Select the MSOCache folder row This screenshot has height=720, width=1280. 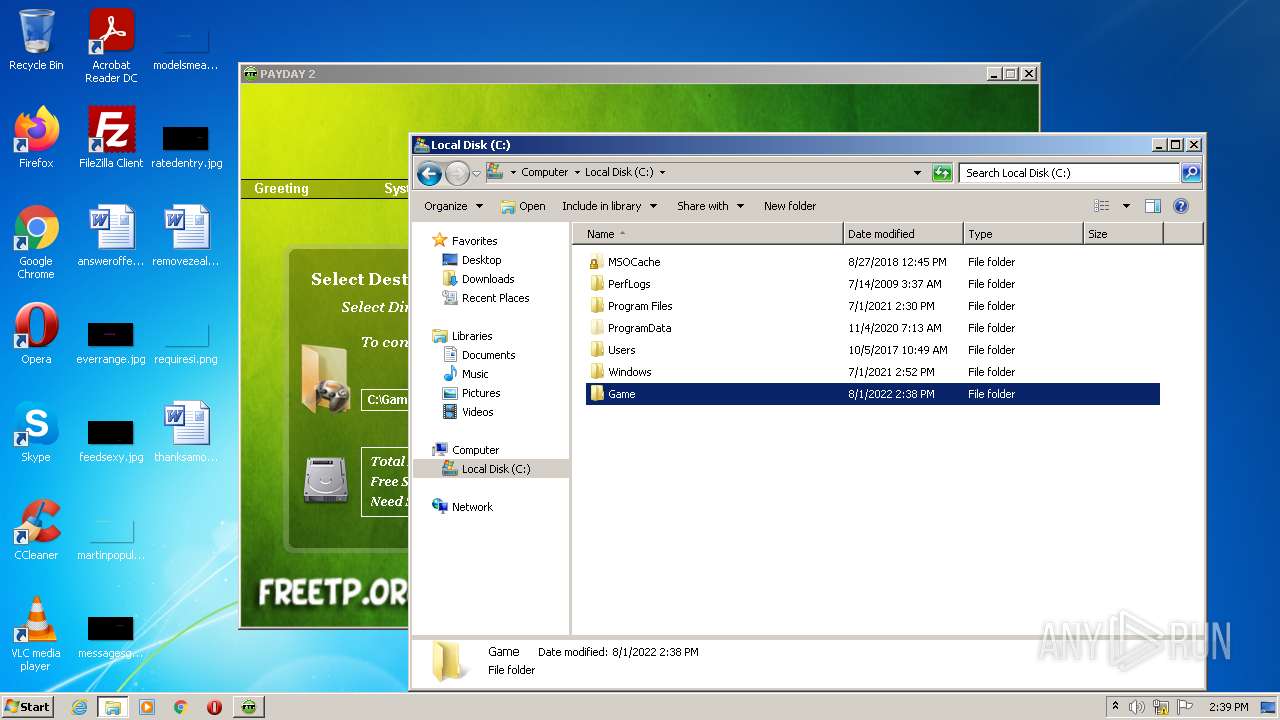873,262
